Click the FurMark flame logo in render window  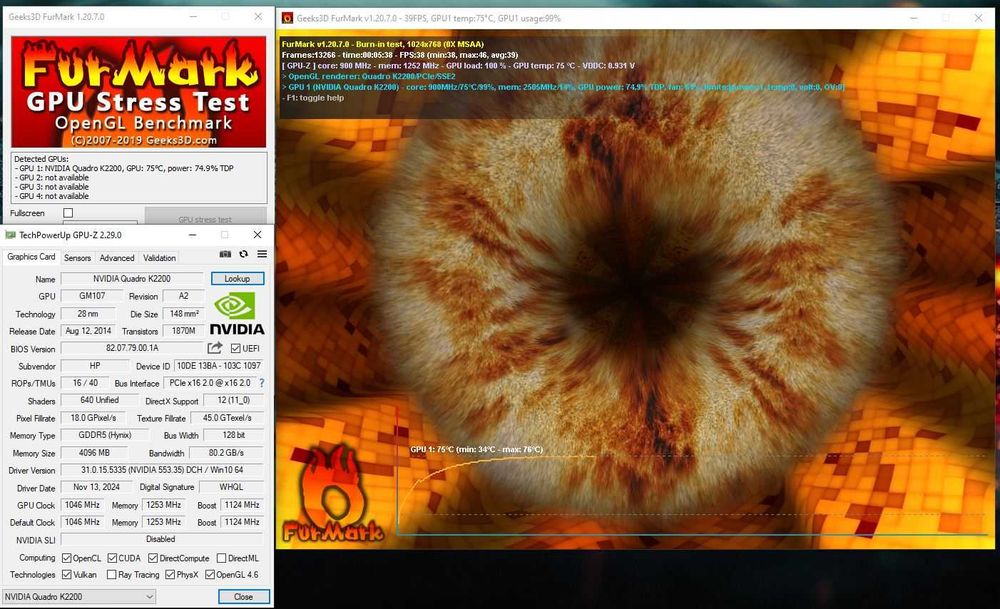click(x=331, y=494)
